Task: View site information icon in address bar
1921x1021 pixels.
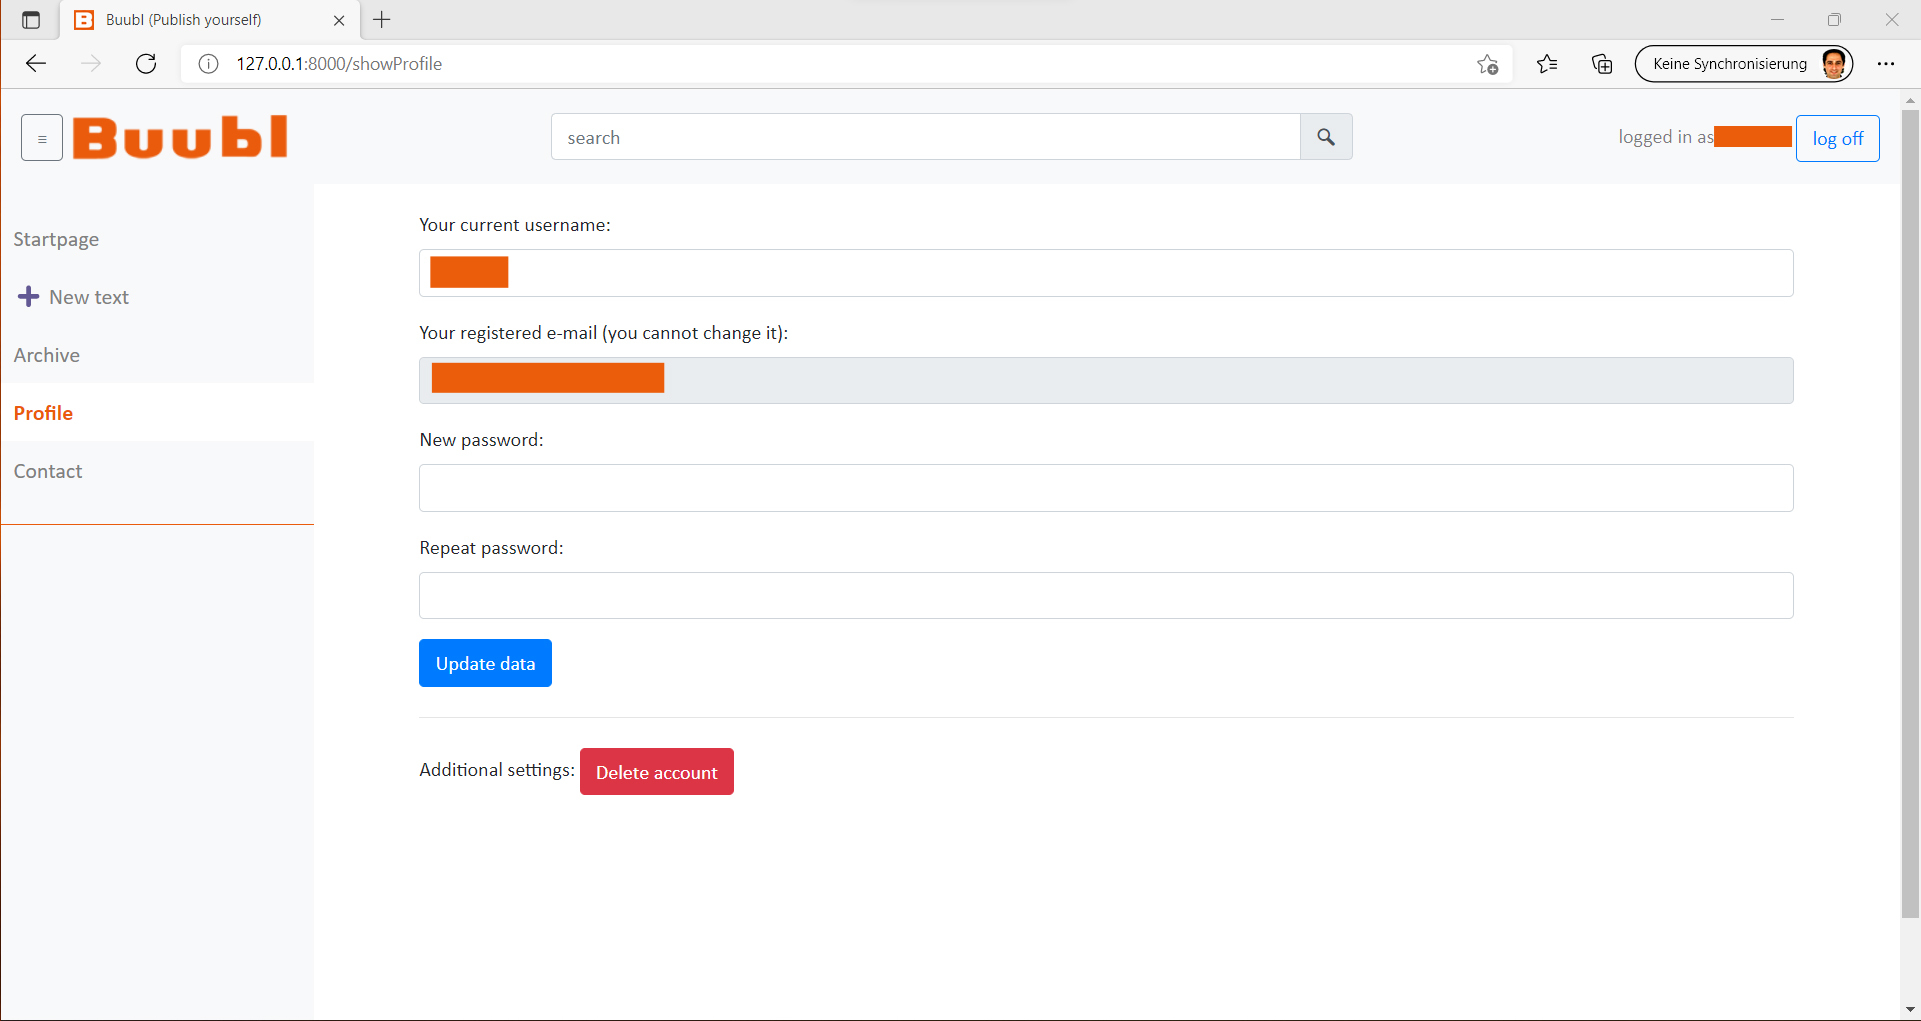Action: point(208,64)
